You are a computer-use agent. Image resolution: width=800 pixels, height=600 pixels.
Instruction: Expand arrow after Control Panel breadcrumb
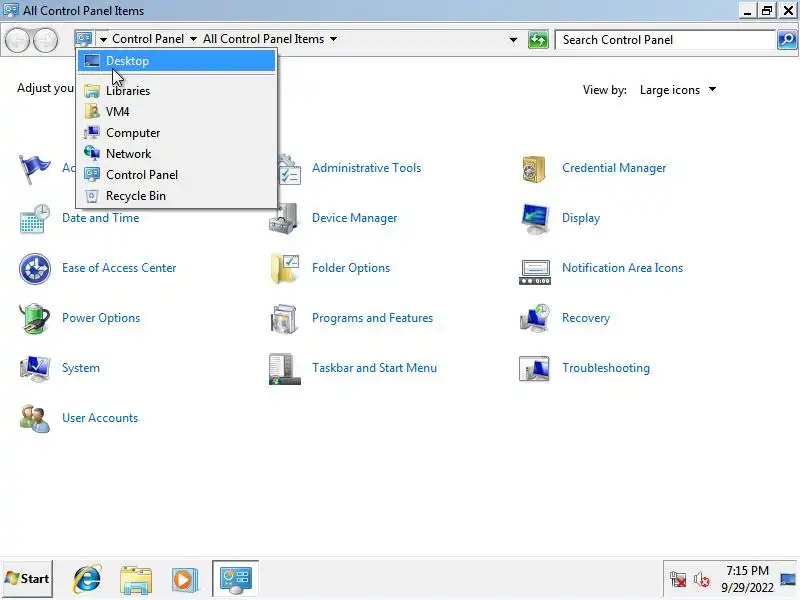point(193,39)
